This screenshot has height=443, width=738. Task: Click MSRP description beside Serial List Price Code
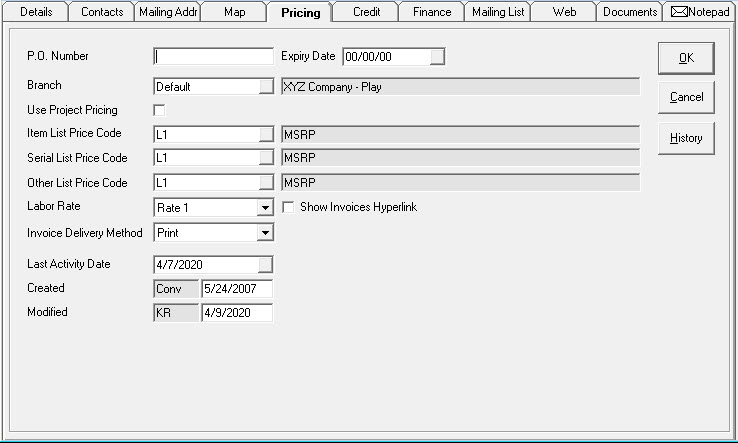[460, 158]
